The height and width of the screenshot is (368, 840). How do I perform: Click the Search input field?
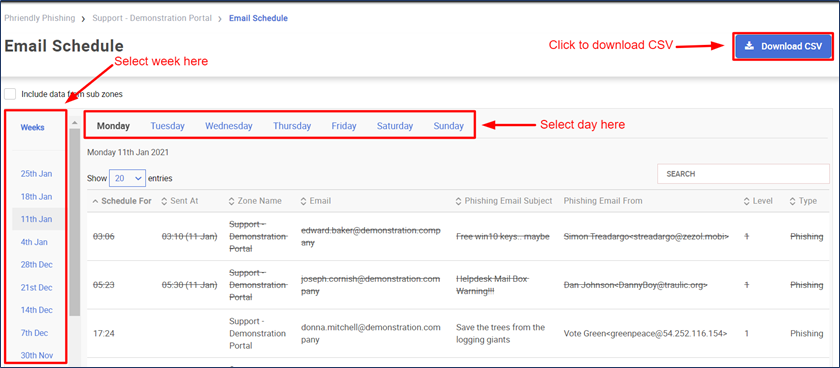743,174
